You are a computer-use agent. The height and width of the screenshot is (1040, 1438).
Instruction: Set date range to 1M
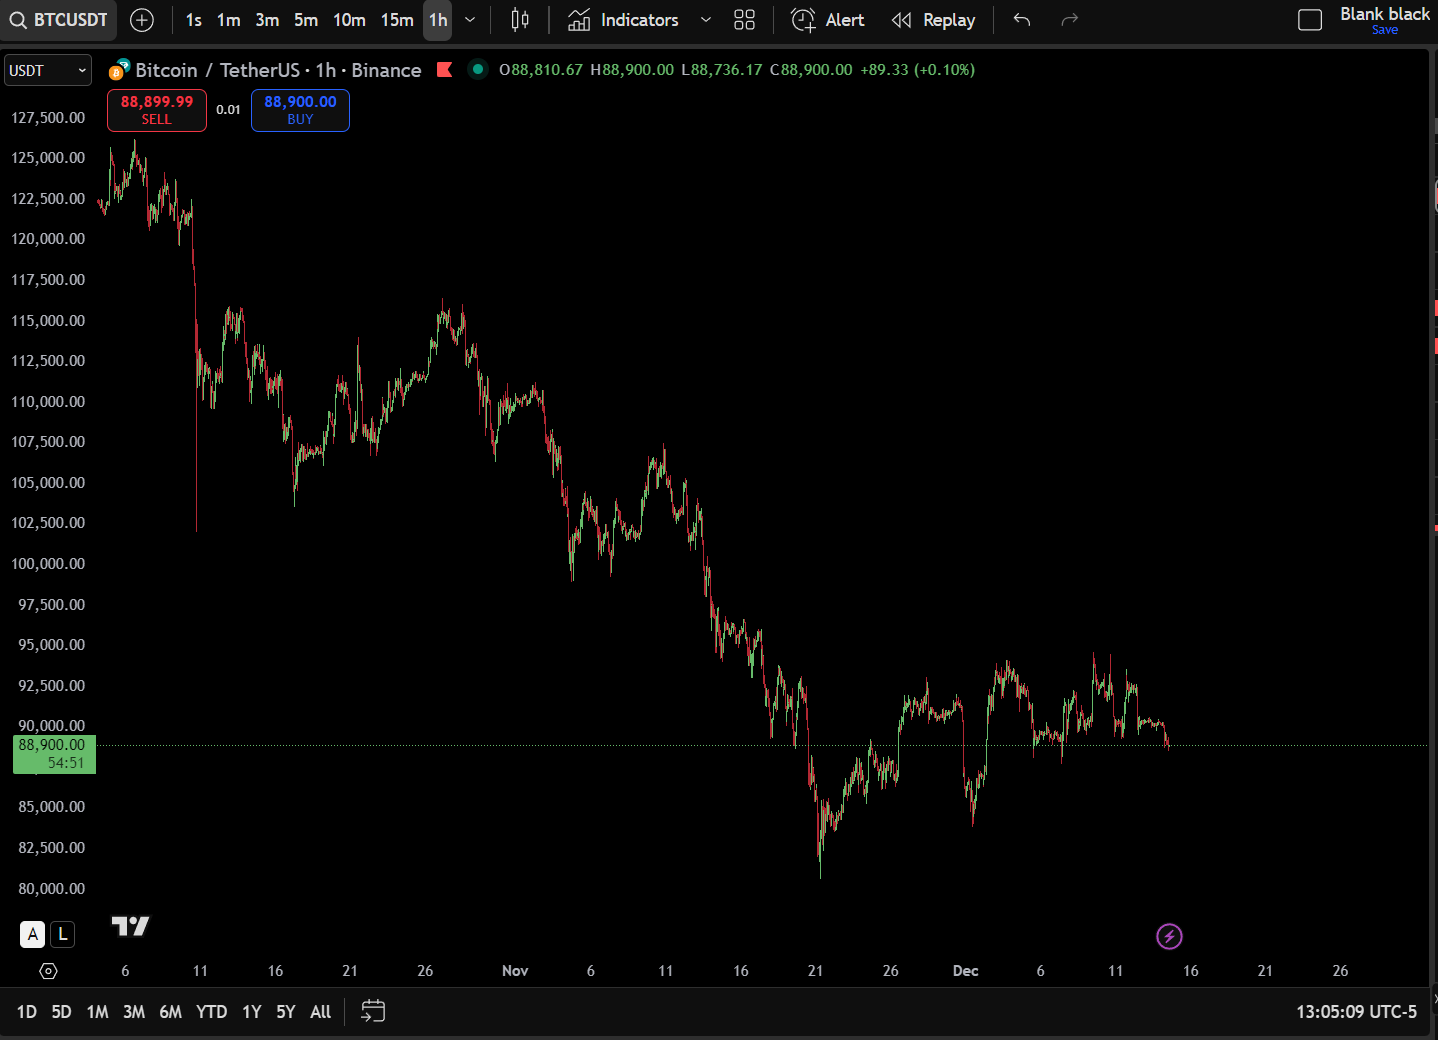pyautogui.click(x=97, y=1012)
